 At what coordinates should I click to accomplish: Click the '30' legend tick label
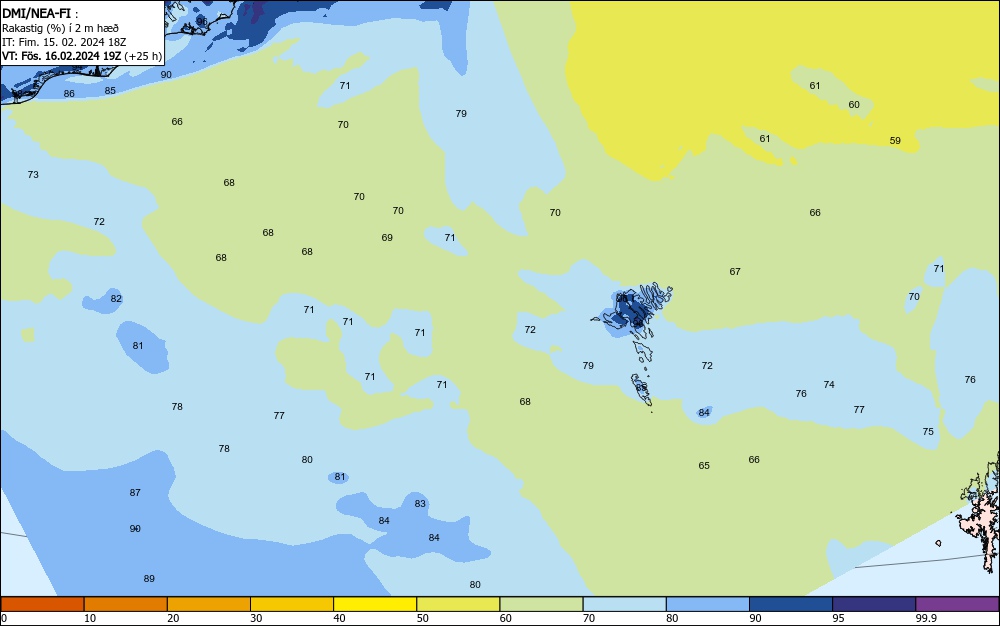pos(256,618)
